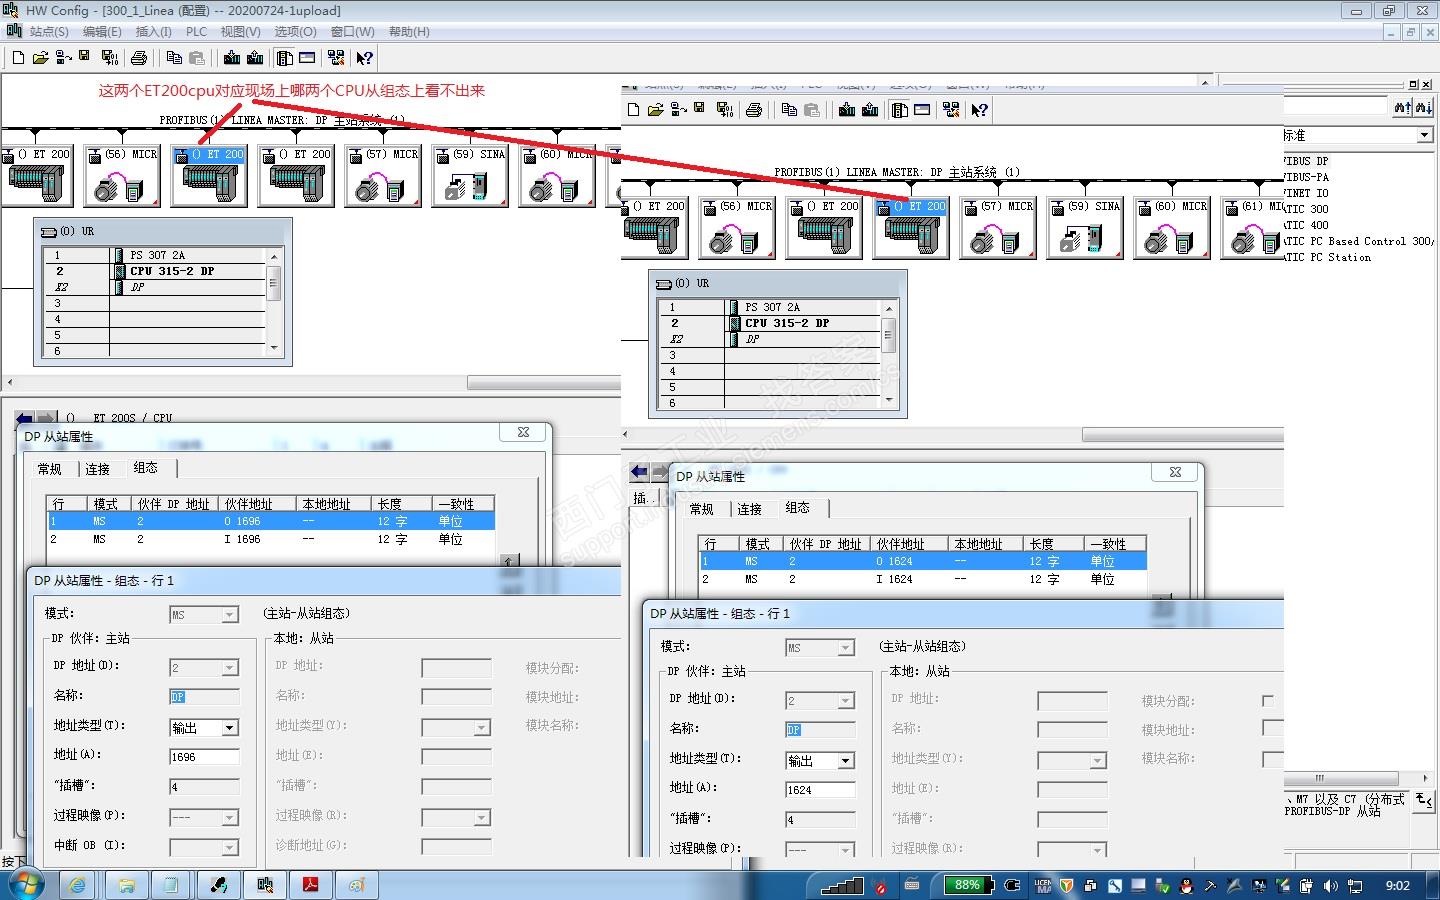The height and width of the screenshot is (900, 1440).
Task: Expand the 标准 catalog profile dropdown
Action: tap(1424, 135)
